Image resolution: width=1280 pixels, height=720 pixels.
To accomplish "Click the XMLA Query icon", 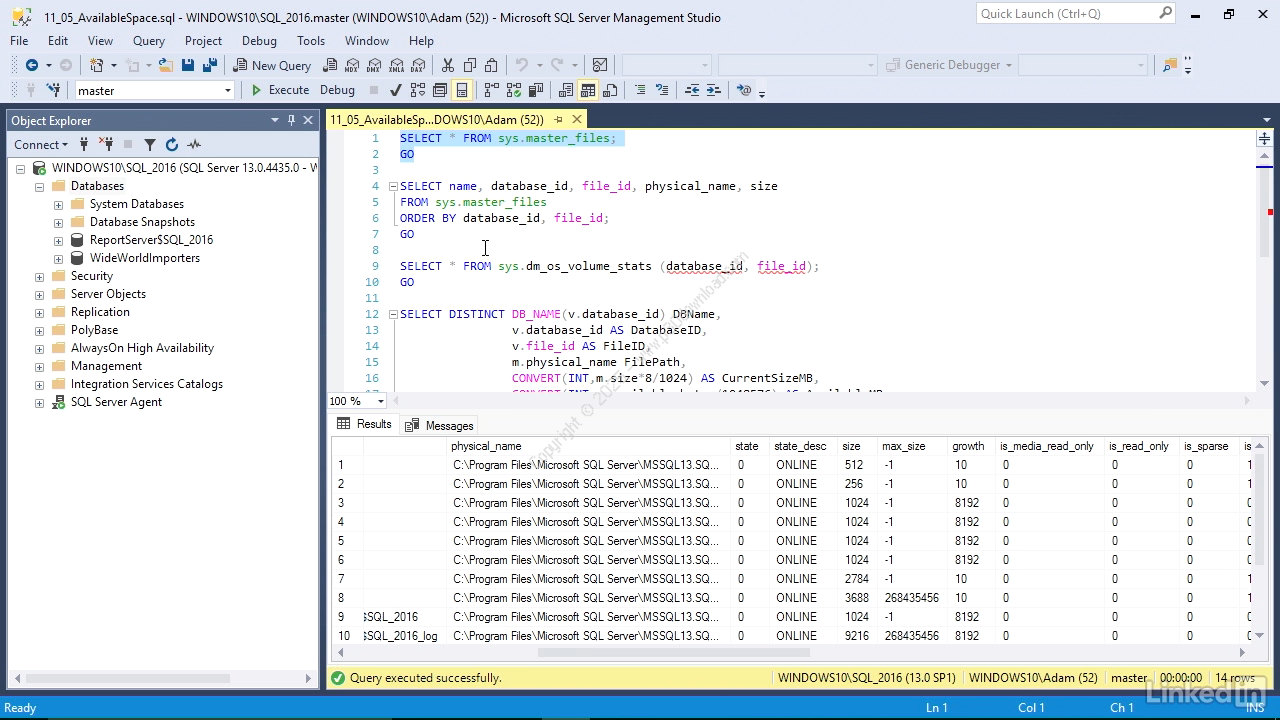I will (396, 65).
